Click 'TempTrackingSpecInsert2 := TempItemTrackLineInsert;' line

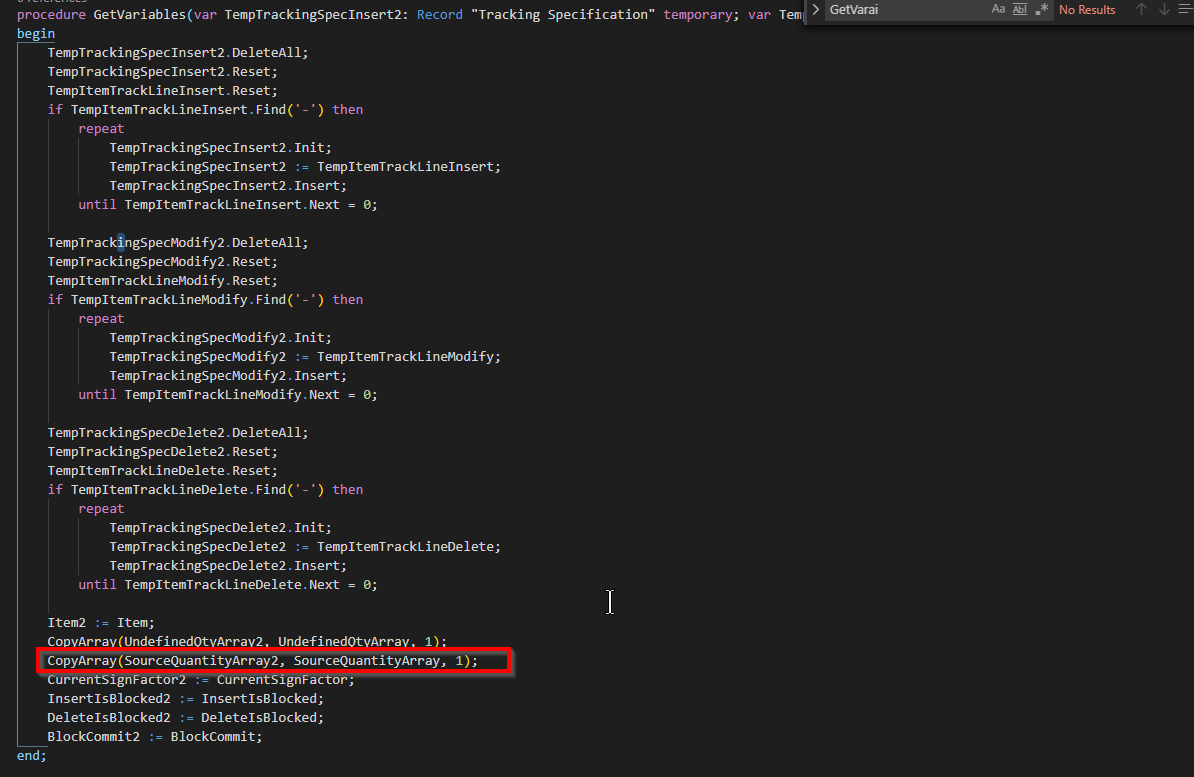pyautogui.click(x=305, y=167)
